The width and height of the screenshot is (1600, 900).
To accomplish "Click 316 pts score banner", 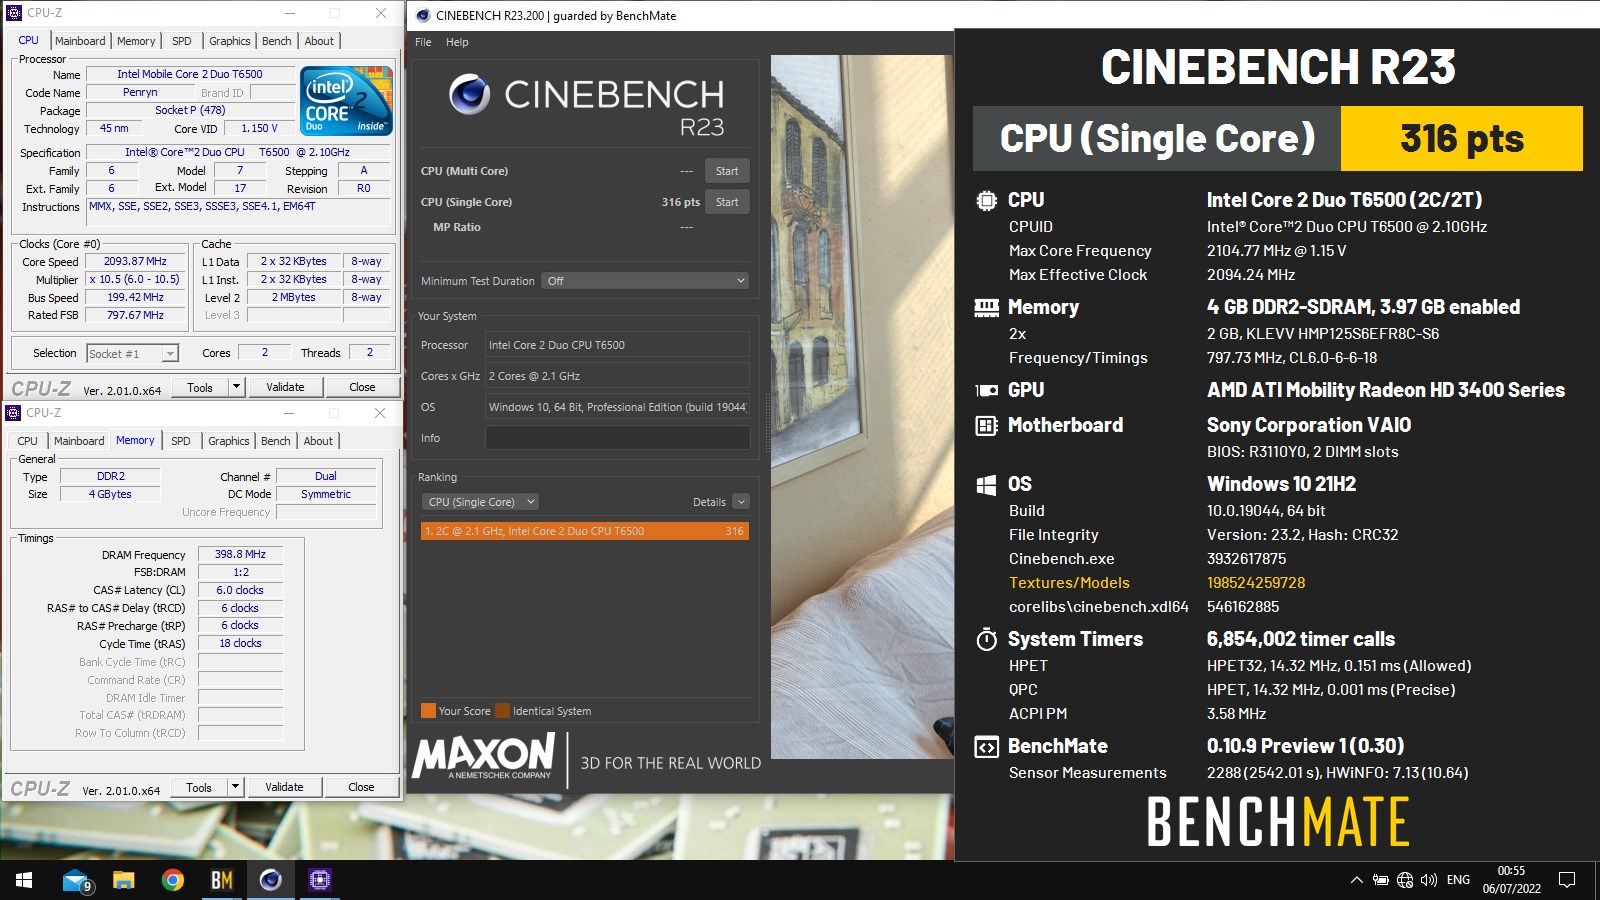I will (x=1461, y=138).
